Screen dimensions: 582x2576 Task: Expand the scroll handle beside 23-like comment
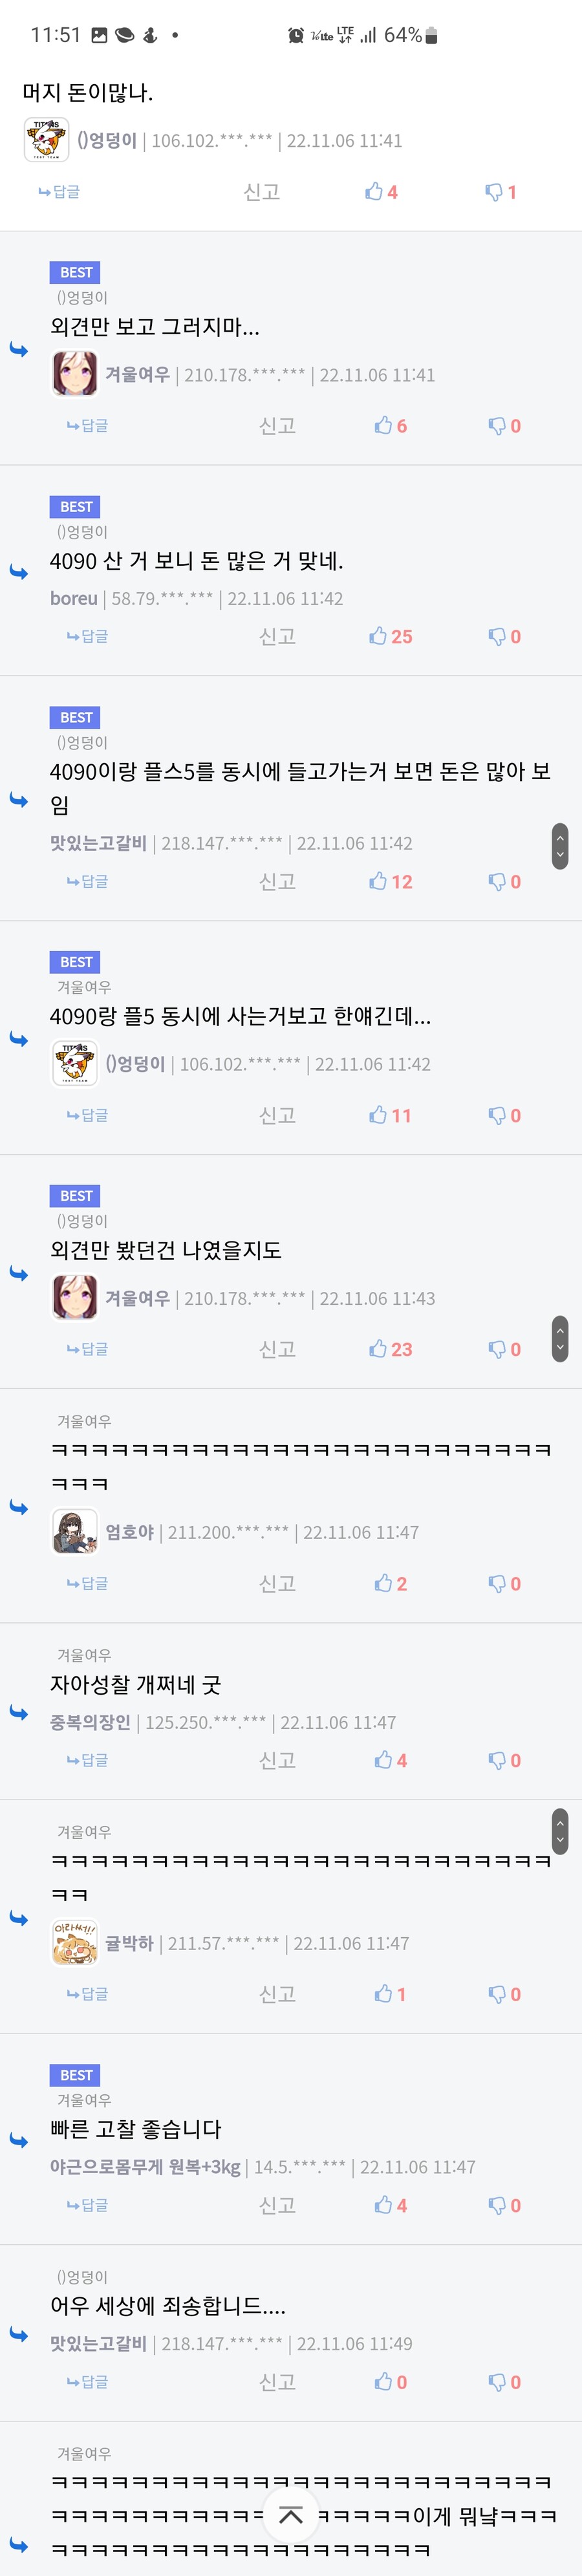click(560, 1338)
